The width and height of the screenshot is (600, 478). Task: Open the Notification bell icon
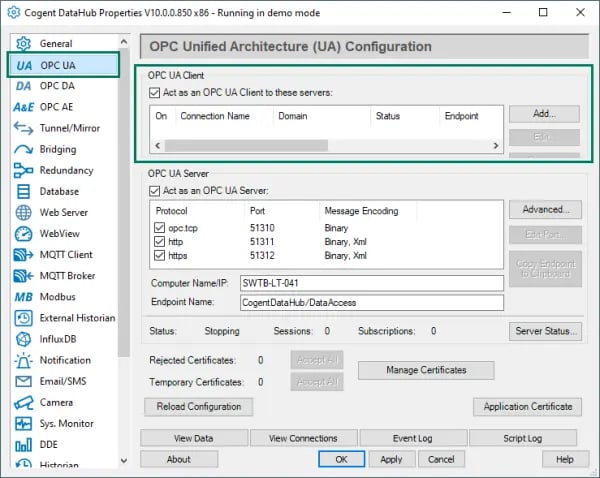[23, 361]
